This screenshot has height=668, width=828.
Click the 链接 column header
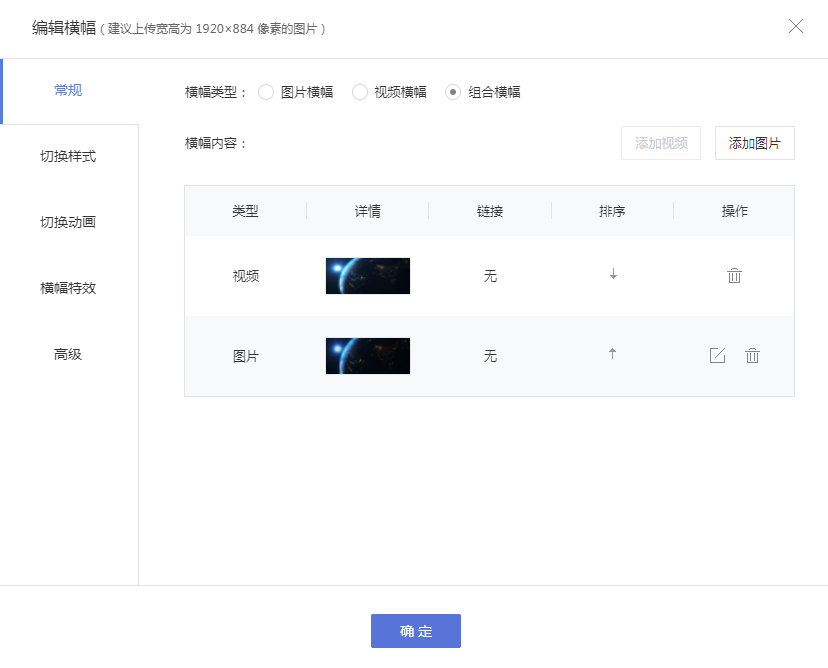pyautogui.click(x=490, y=211)
